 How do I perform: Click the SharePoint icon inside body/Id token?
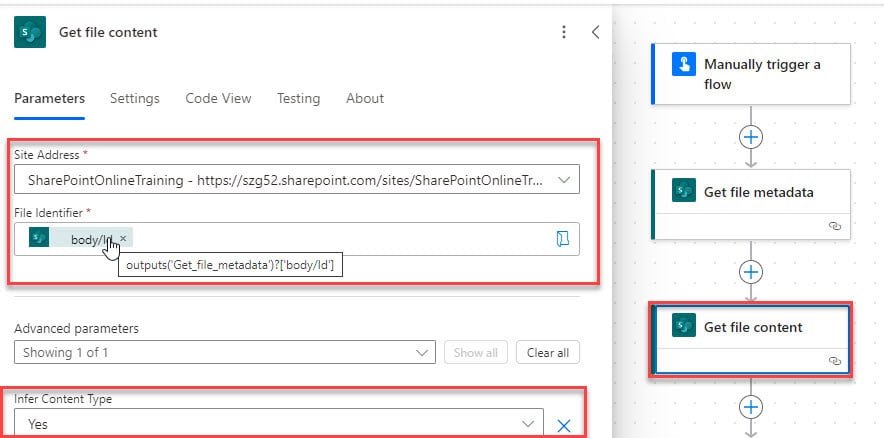[x=39, y=237]
